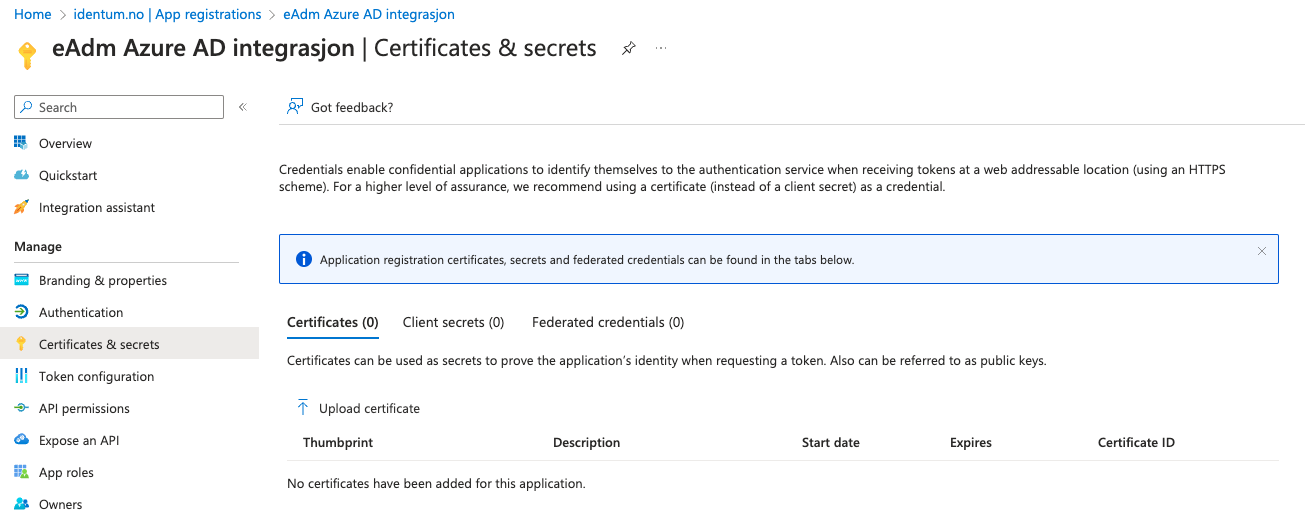
Task: Switch to Client secrets (0) tab
Action: [453, 322]
